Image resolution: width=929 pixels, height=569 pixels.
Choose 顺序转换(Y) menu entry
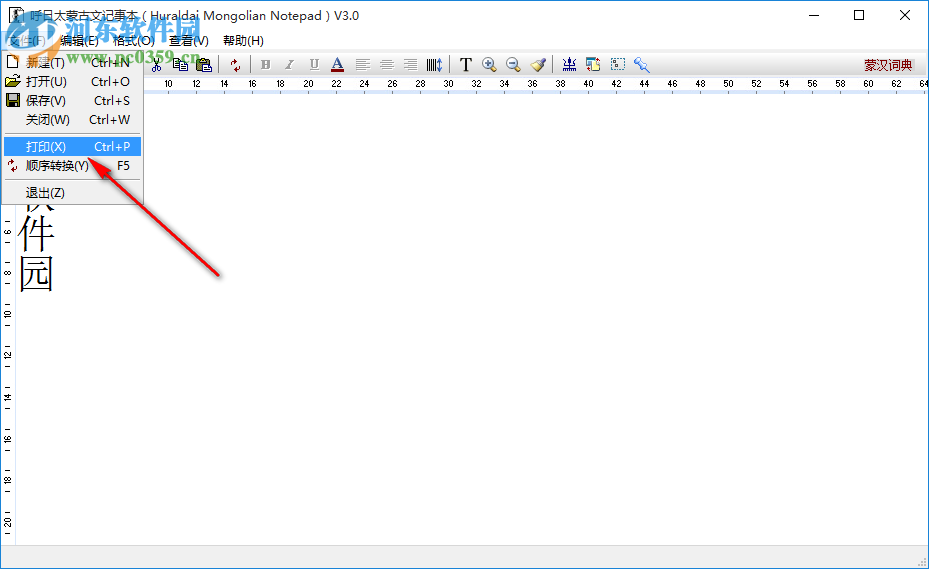(72, 165)
